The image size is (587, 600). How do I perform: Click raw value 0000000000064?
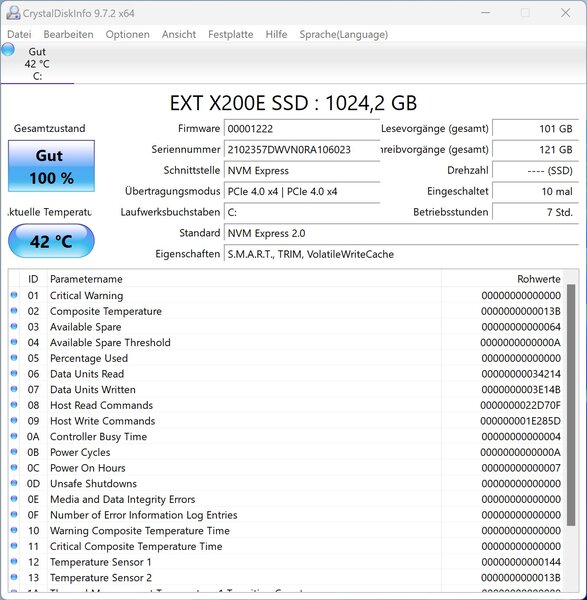[x=521, y=327]
